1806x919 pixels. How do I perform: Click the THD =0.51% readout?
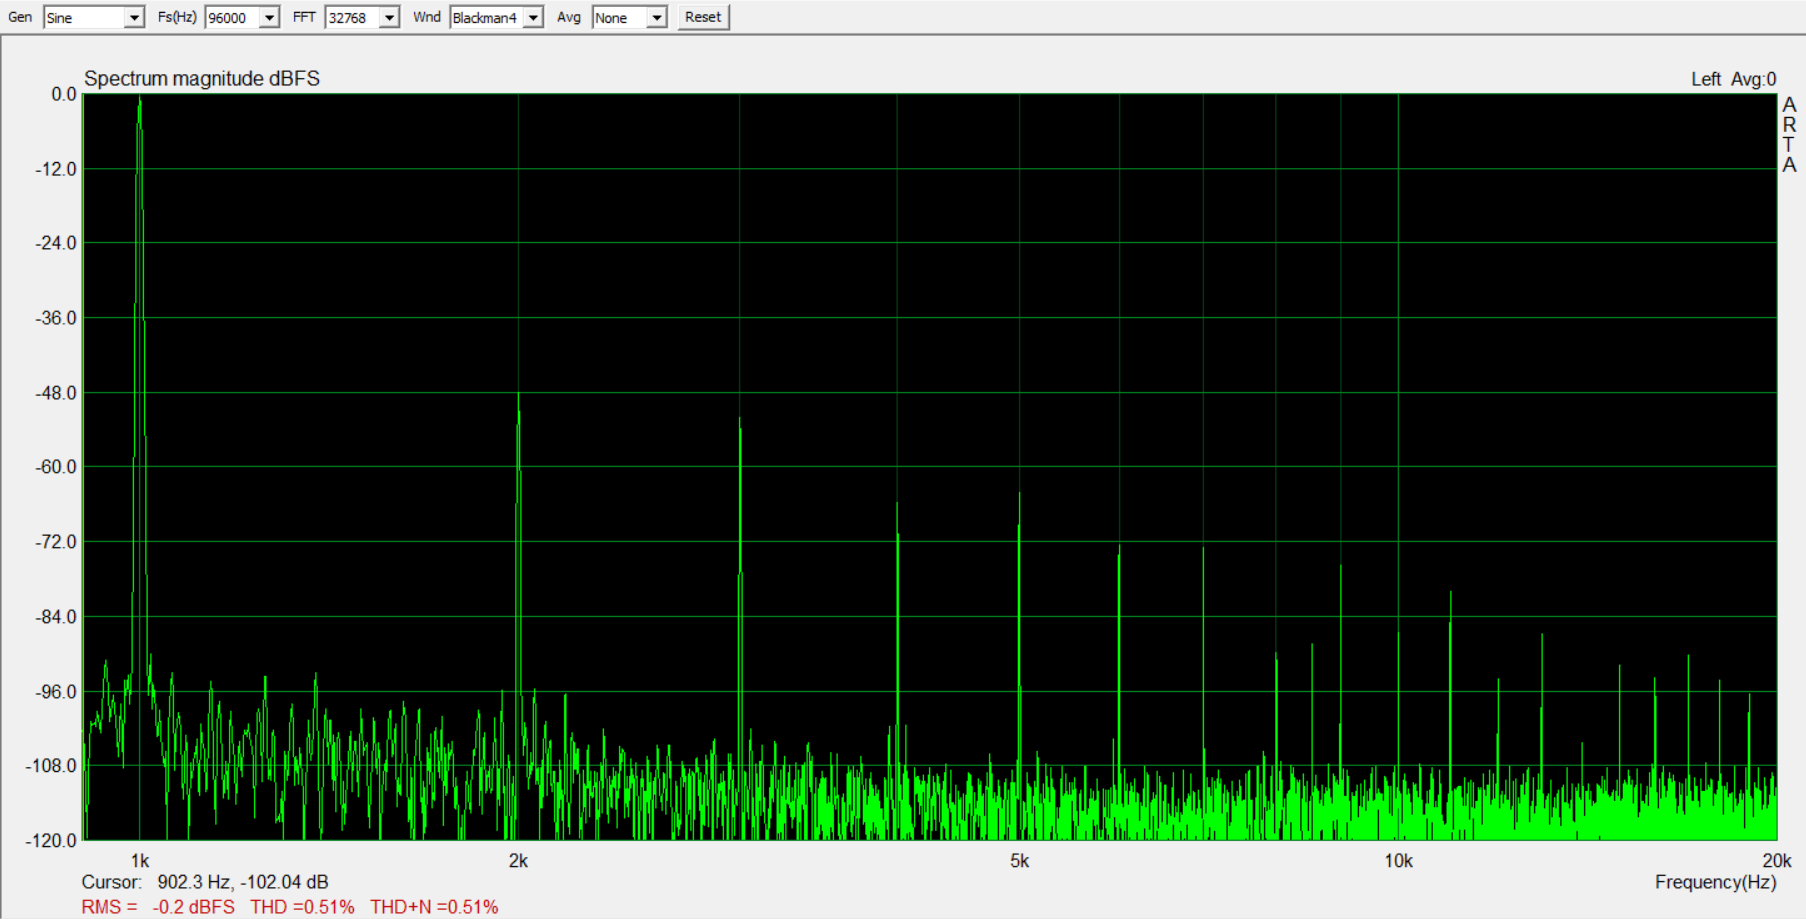pyautogui.click(x=302, y=907)
